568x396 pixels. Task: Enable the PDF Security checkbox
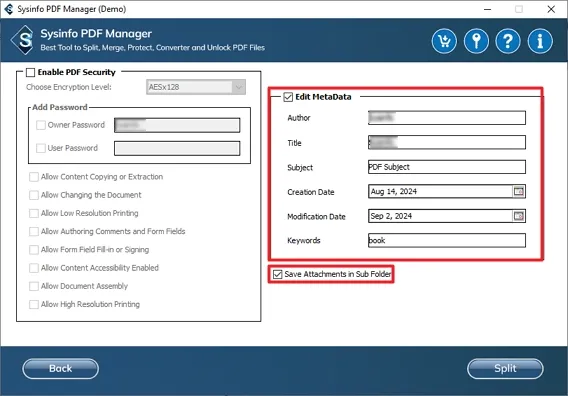coord(30,72)
